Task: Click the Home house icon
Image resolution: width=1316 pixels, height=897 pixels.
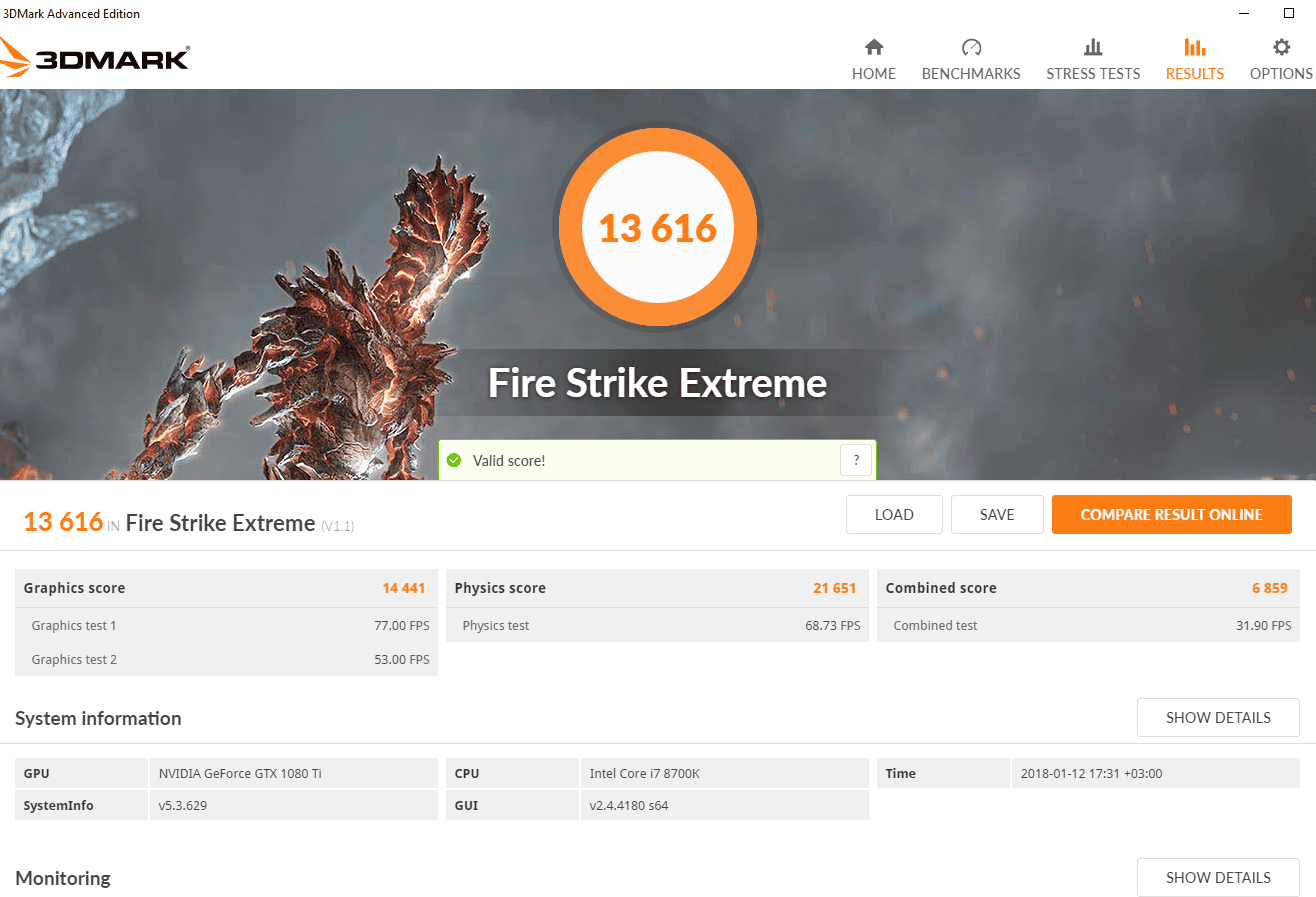Action: coord(874,48)
